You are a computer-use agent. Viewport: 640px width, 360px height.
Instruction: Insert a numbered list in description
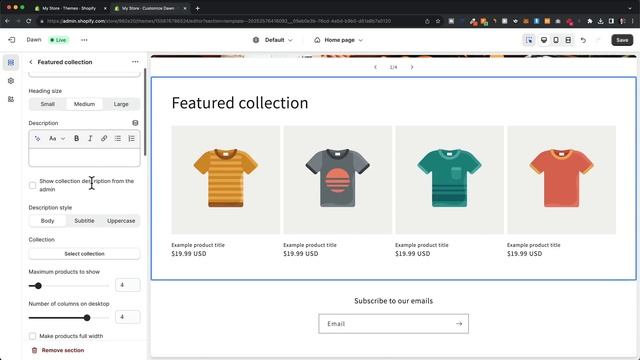[131, 138]
